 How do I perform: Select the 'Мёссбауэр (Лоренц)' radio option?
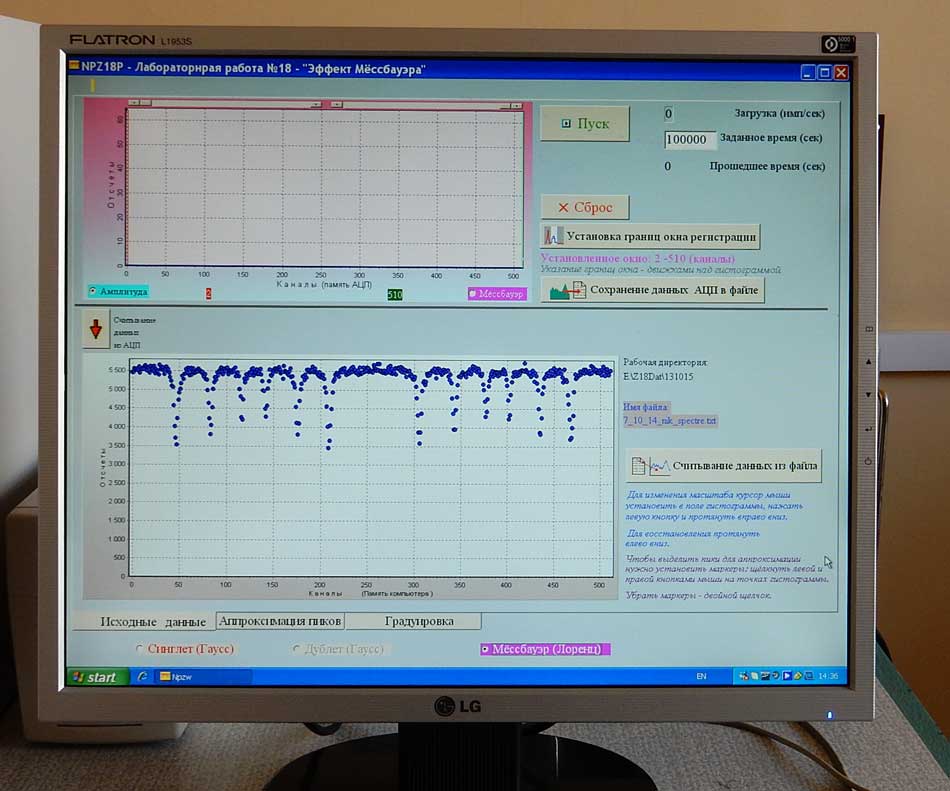pos(486,649)
